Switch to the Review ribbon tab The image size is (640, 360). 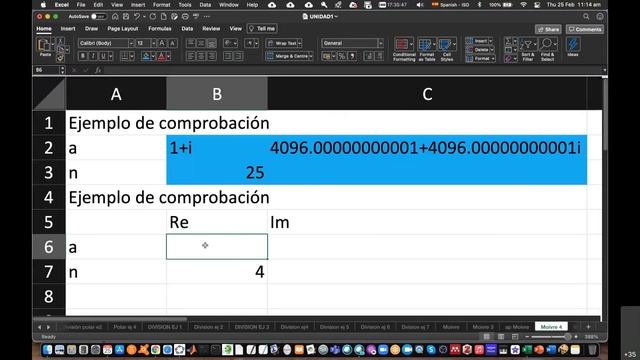pyautogui.click(x=211, y=29)
